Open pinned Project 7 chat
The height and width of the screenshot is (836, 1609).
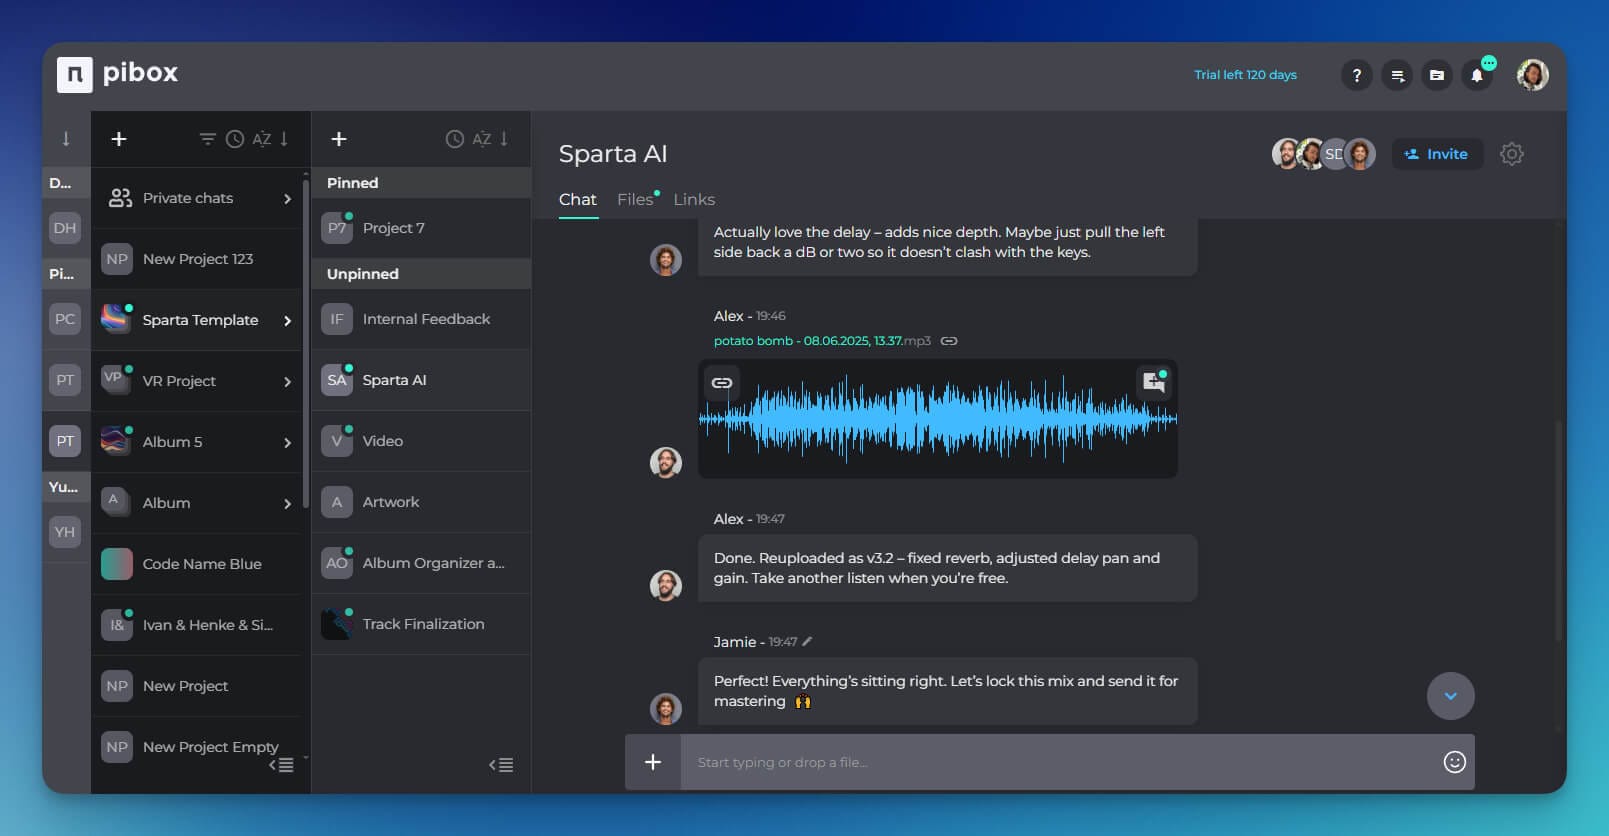(421, 228)
